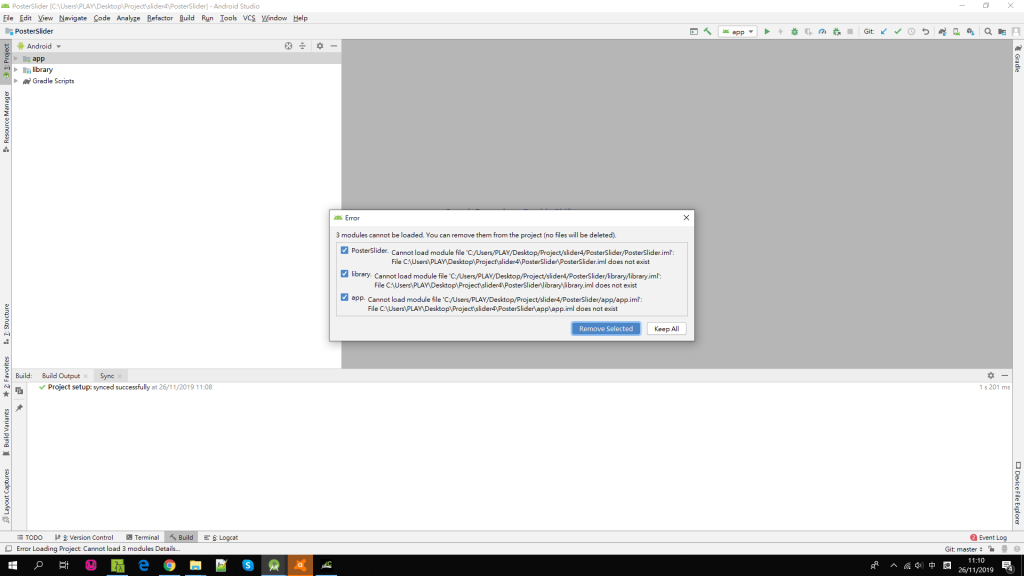Image resolution: width=1024 pixels, height=576 pixels.
Task: Open the Build Variants side tab
Action: pyautogui.click(x=6, y=432)
